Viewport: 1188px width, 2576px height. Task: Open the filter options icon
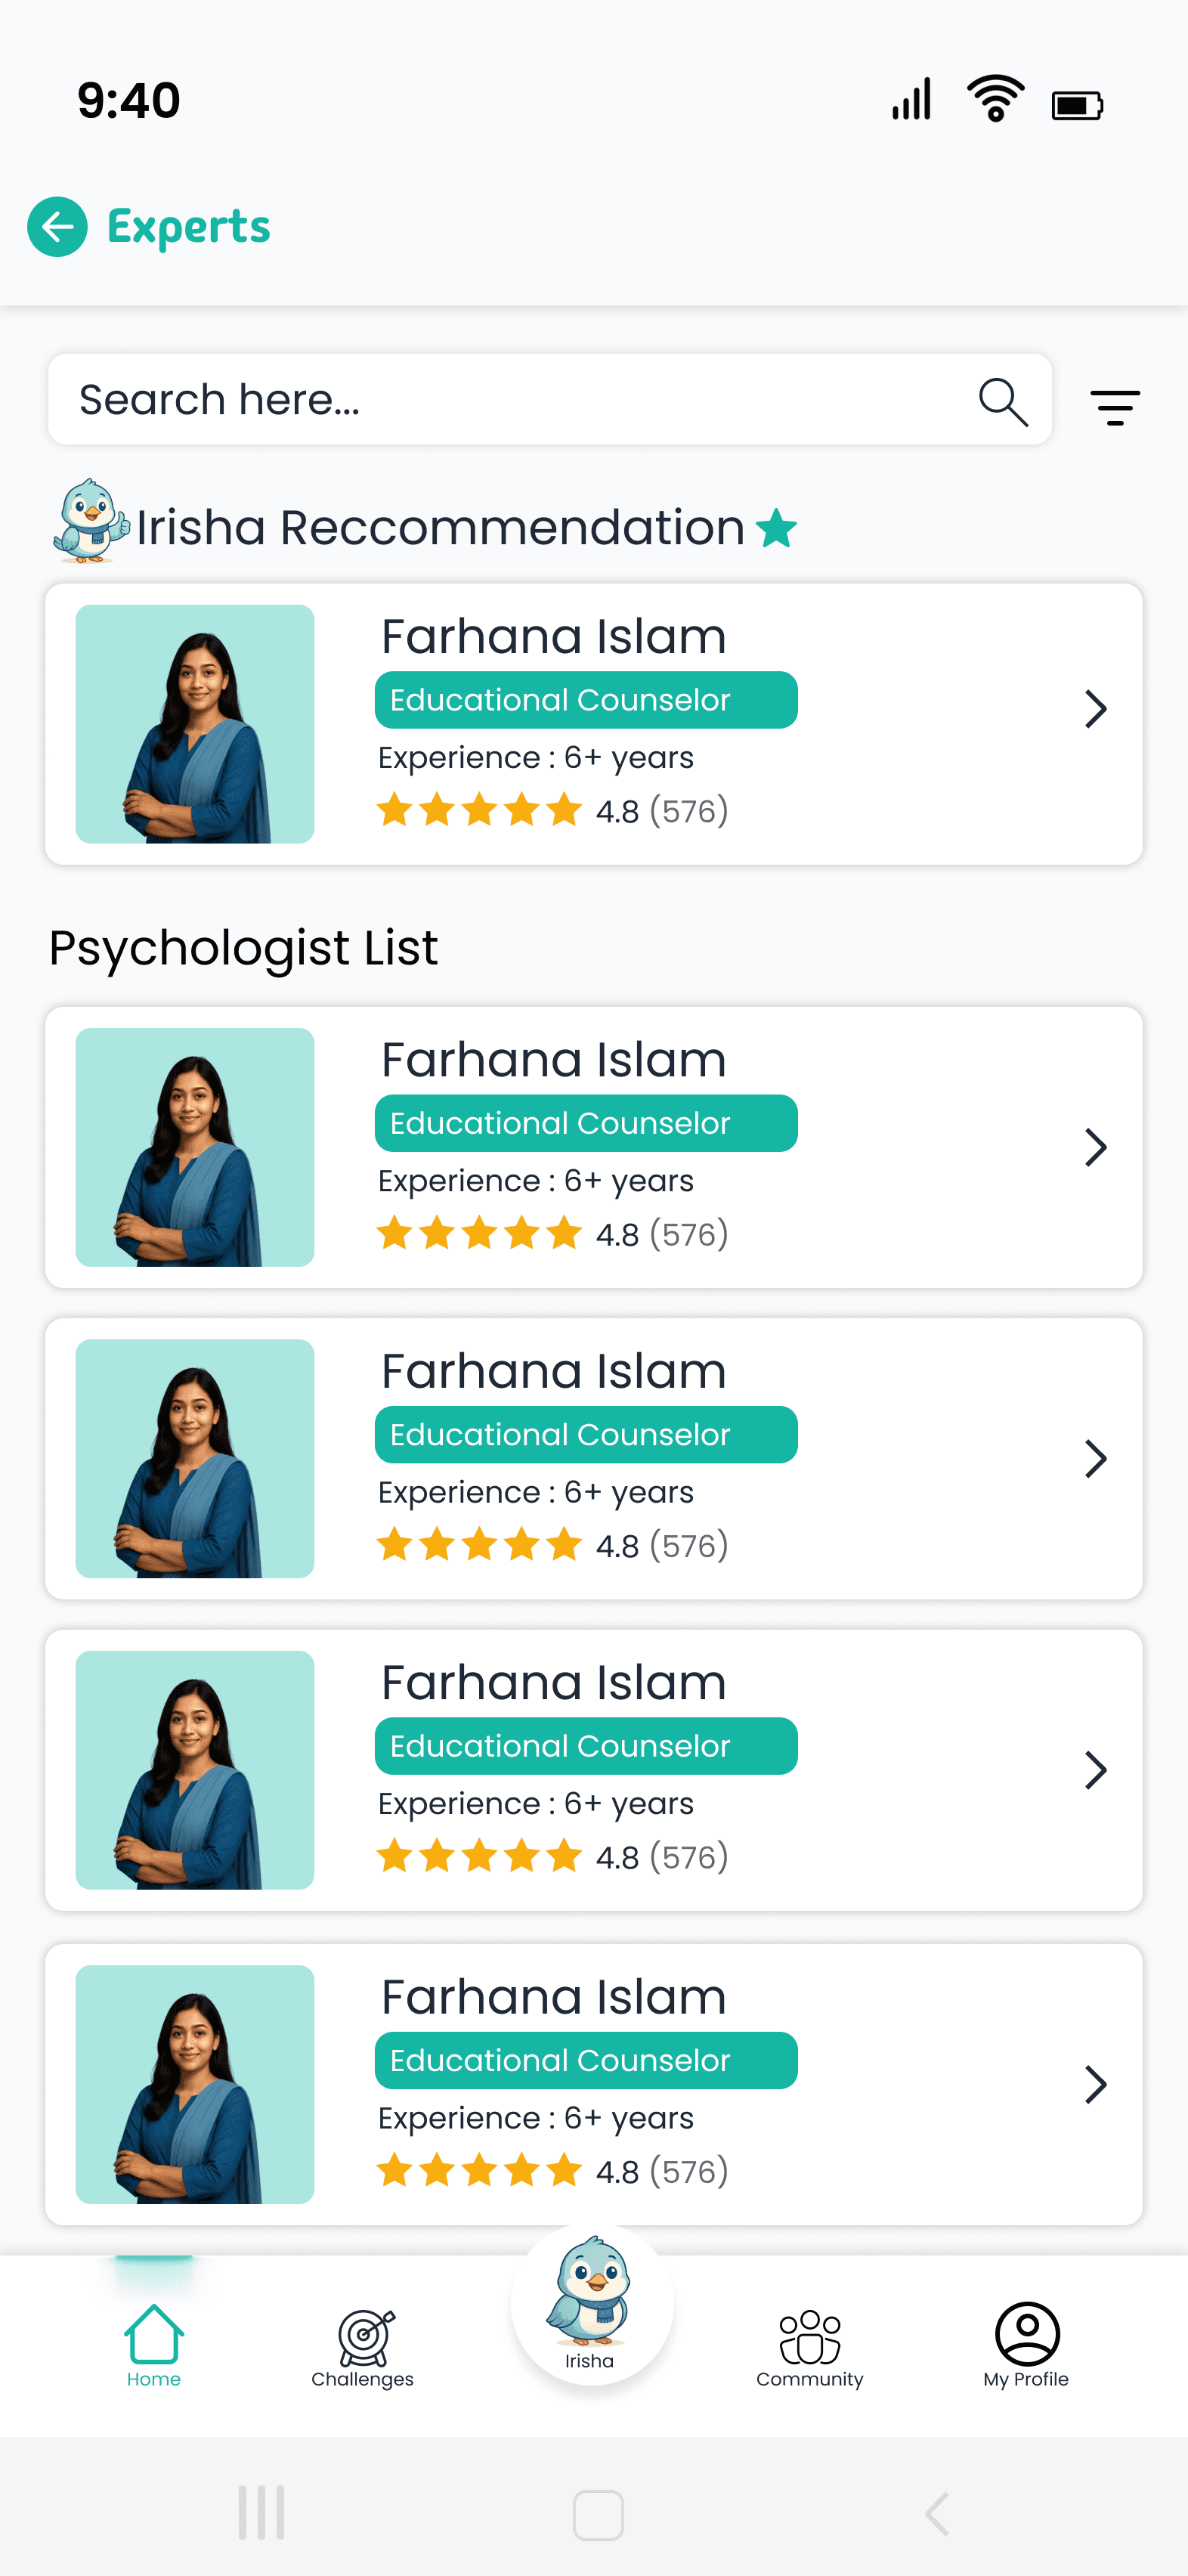(1115, 407)
